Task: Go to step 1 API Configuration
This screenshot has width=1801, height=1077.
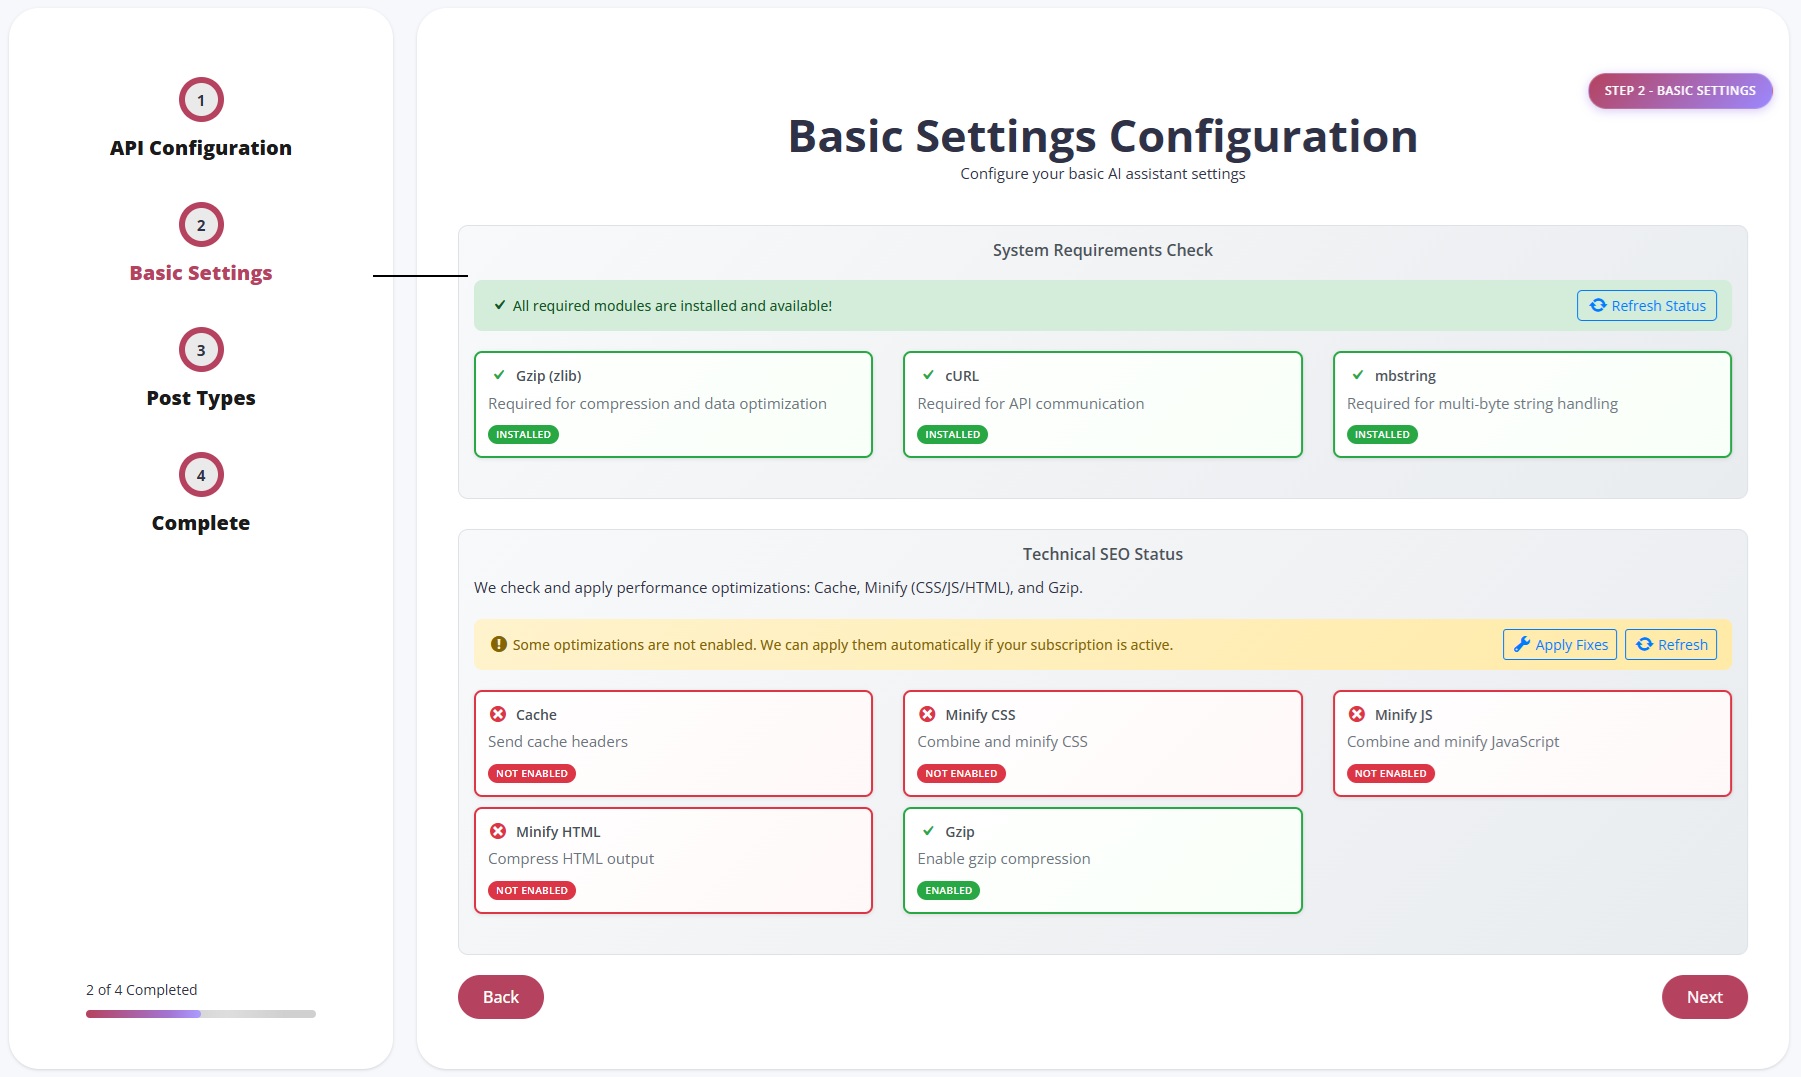Action: click(201, 100)
